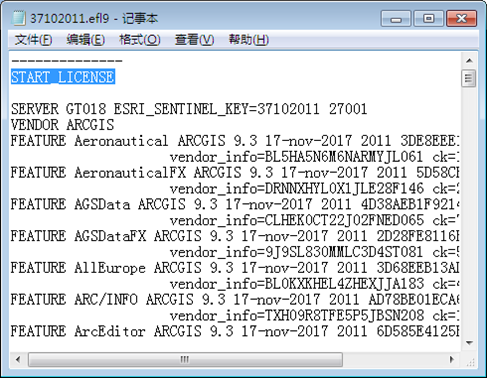This screenshot has width=487, height=378.
Task: Open the 文件(F) menu
Action: point(33,40)
